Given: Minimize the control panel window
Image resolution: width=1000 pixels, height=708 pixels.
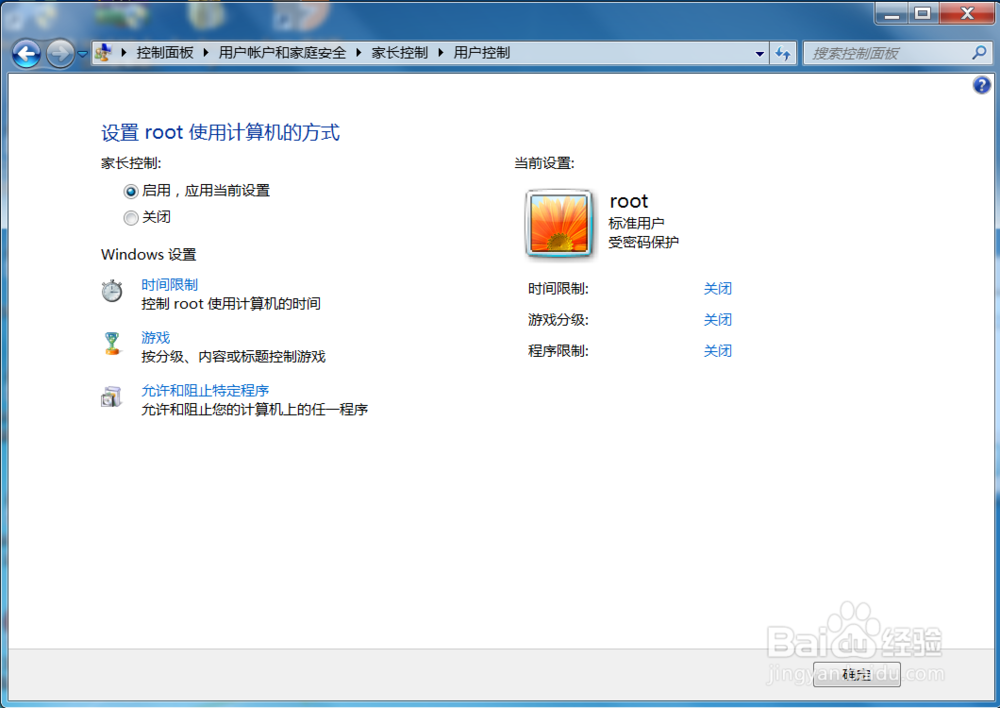Looking at the screenshot, I should [x=891, y=13].
